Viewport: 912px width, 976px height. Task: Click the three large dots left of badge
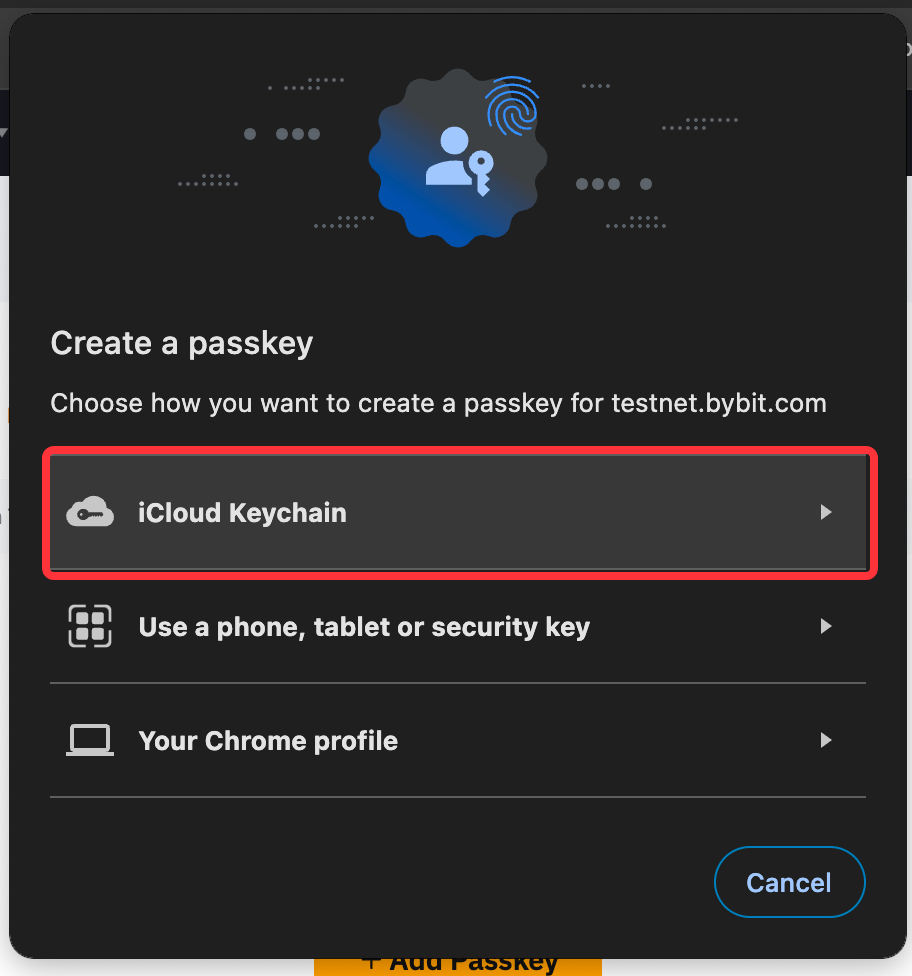click(x=297, y=134)
